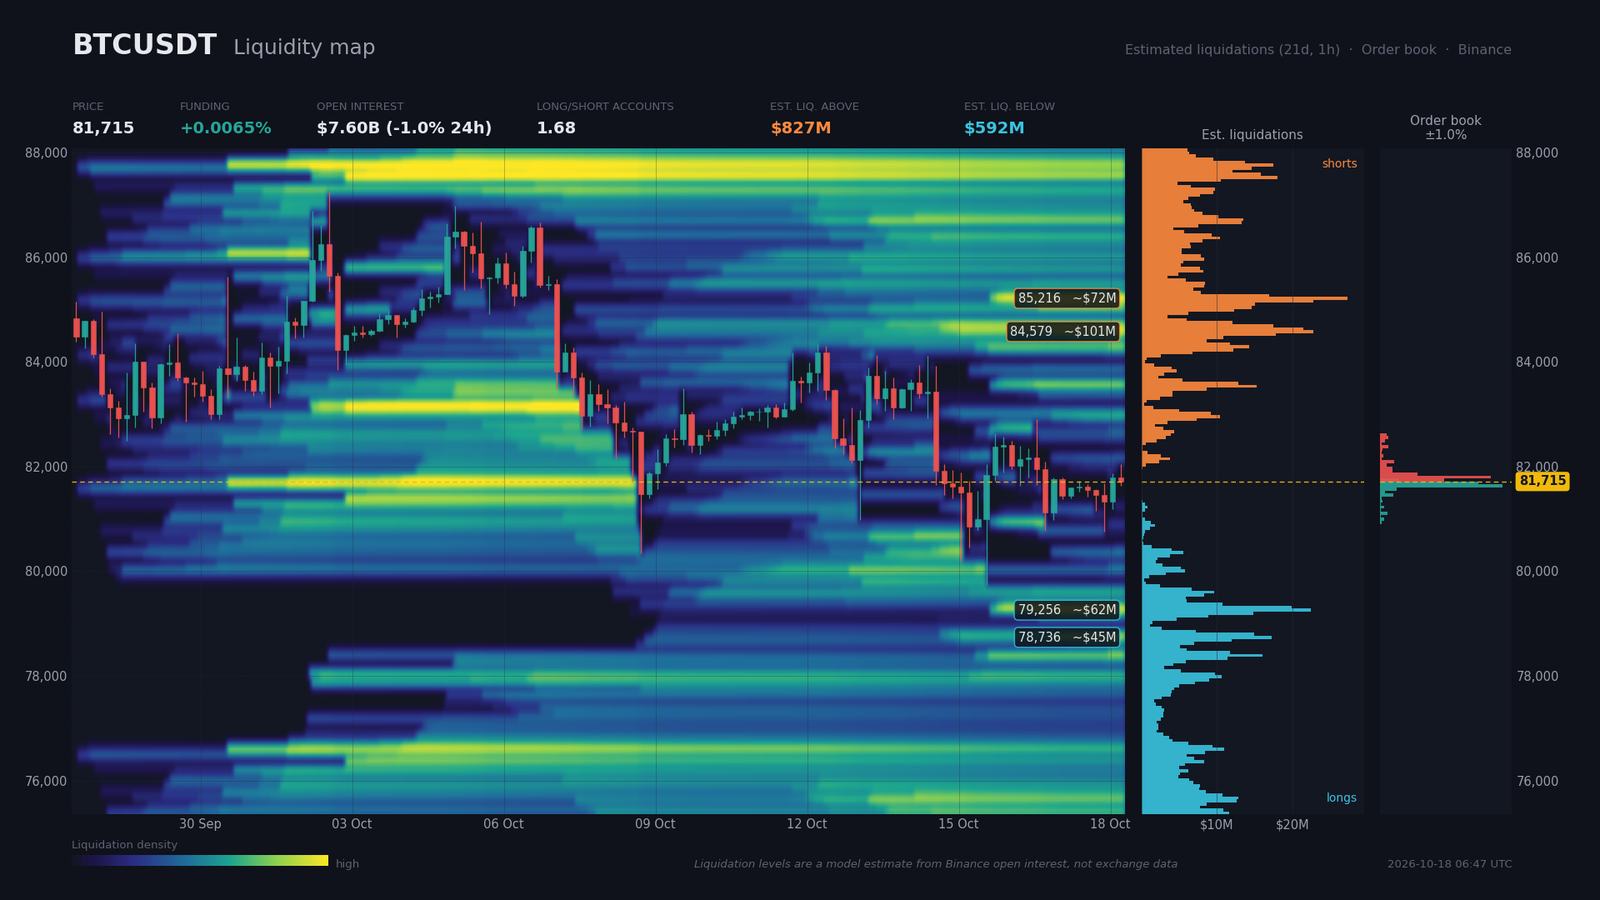Click the Estimated liquidations (21d, 1h) source text
1600x900 pixels.
(1232, 50)
